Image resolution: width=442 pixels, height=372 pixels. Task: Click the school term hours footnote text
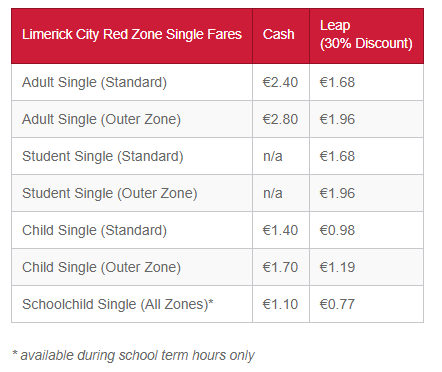133,356
